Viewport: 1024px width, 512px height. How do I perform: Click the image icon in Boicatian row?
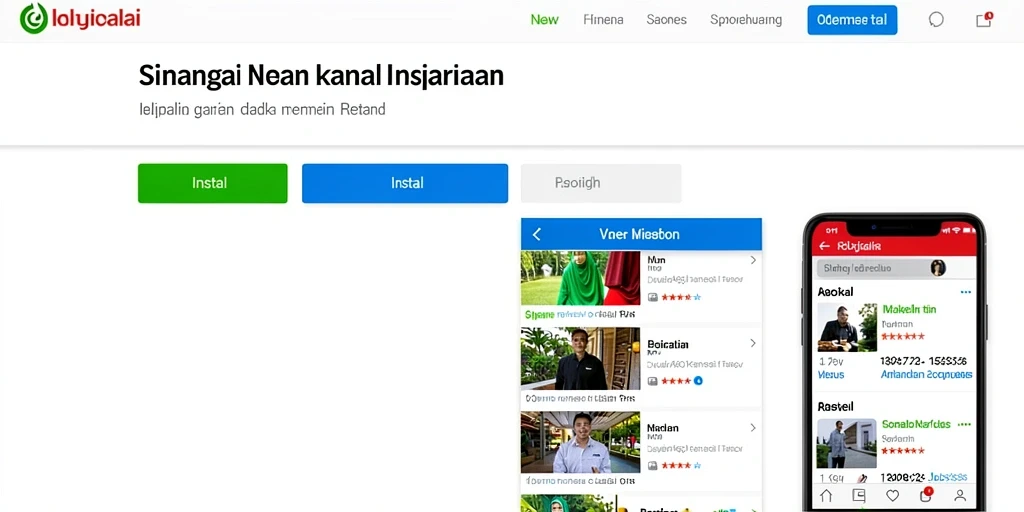652,381
